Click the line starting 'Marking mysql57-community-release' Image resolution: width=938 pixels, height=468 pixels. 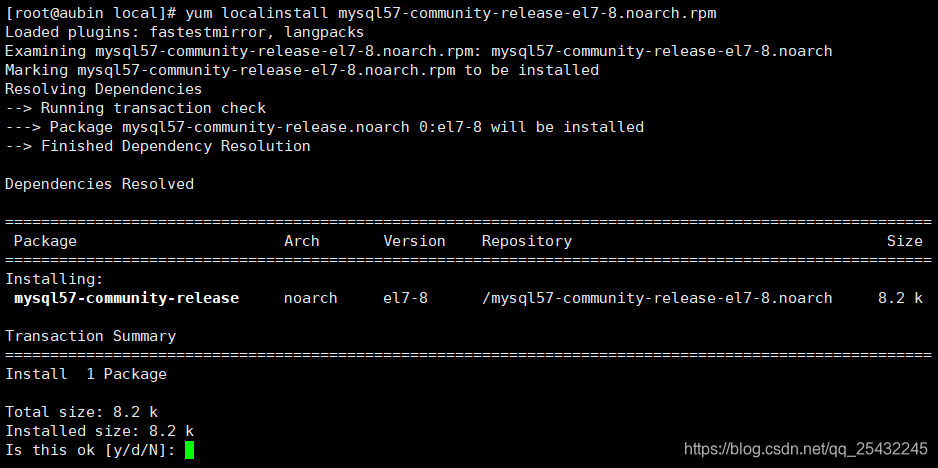click(302, 70)
